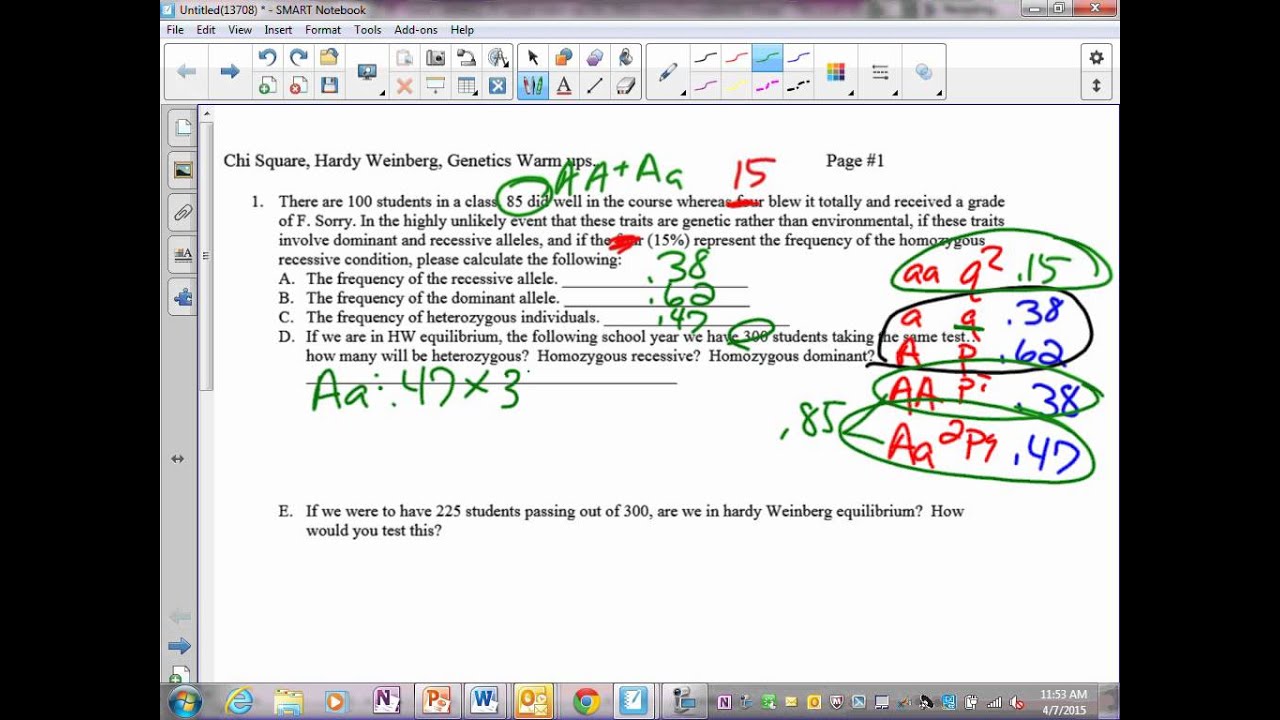The image size is (1280, 720).
Task: Add a new blank page
Action: click(267, 86)
